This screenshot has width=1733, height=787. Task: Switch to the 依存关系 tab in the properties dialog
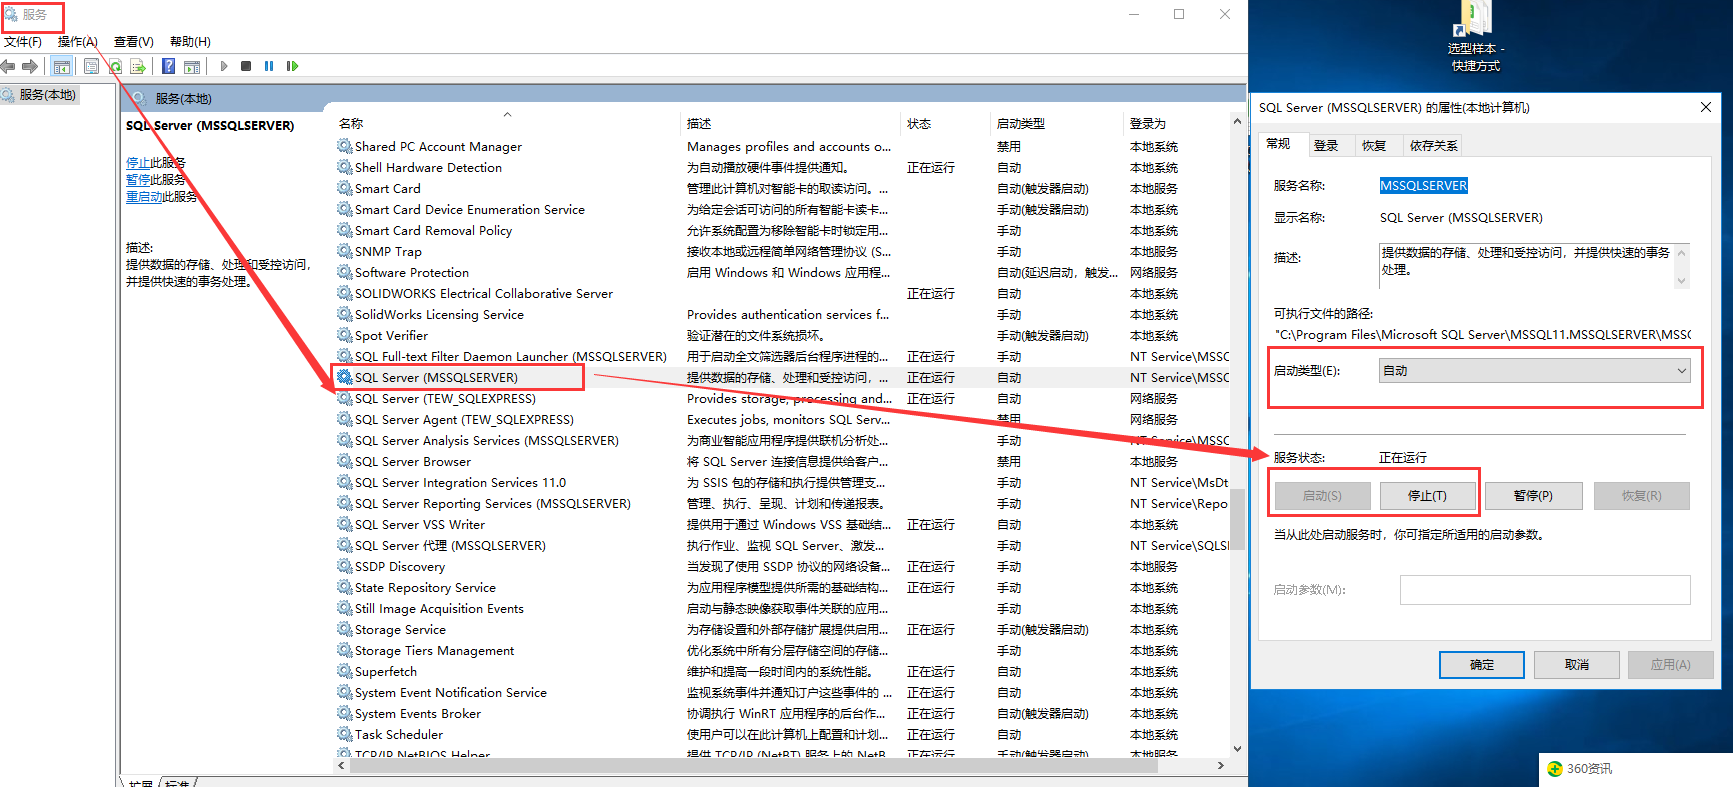pyautogui.click(x=1433, y=146)
